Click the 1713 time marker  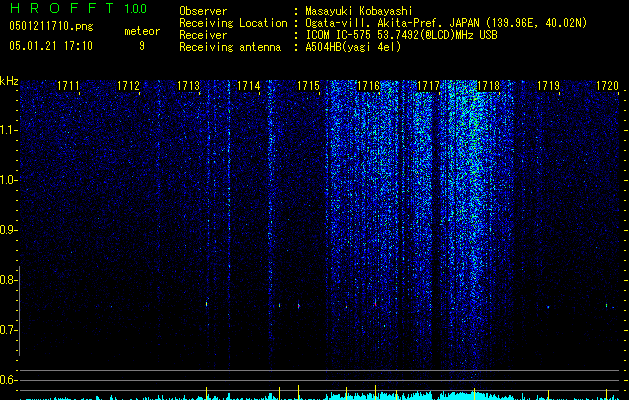189,86
